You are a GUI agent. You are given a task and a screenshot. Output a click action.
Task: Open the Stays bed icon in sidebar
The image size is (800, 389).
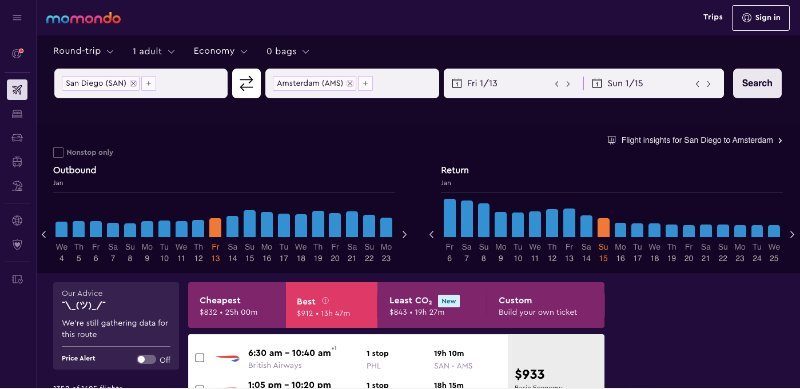17,114
